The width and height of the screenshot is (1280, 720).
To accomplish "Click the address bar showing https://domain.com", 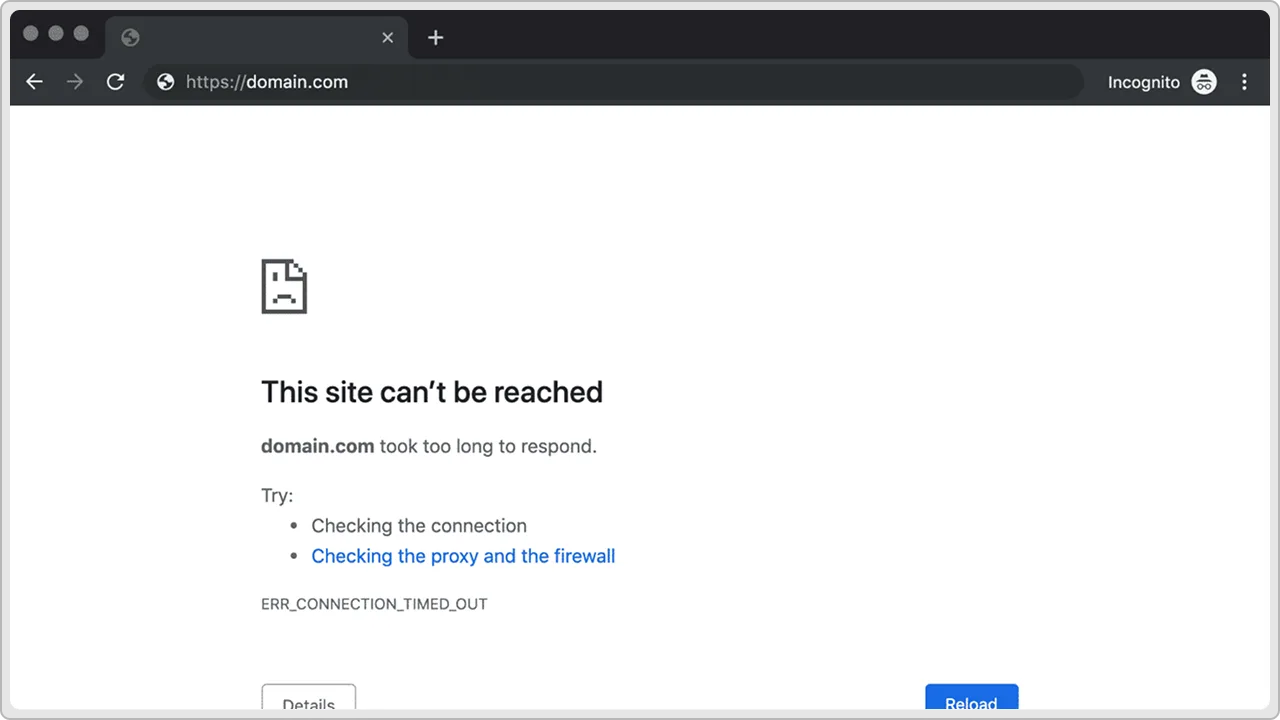I will click(x=613, y=82).
